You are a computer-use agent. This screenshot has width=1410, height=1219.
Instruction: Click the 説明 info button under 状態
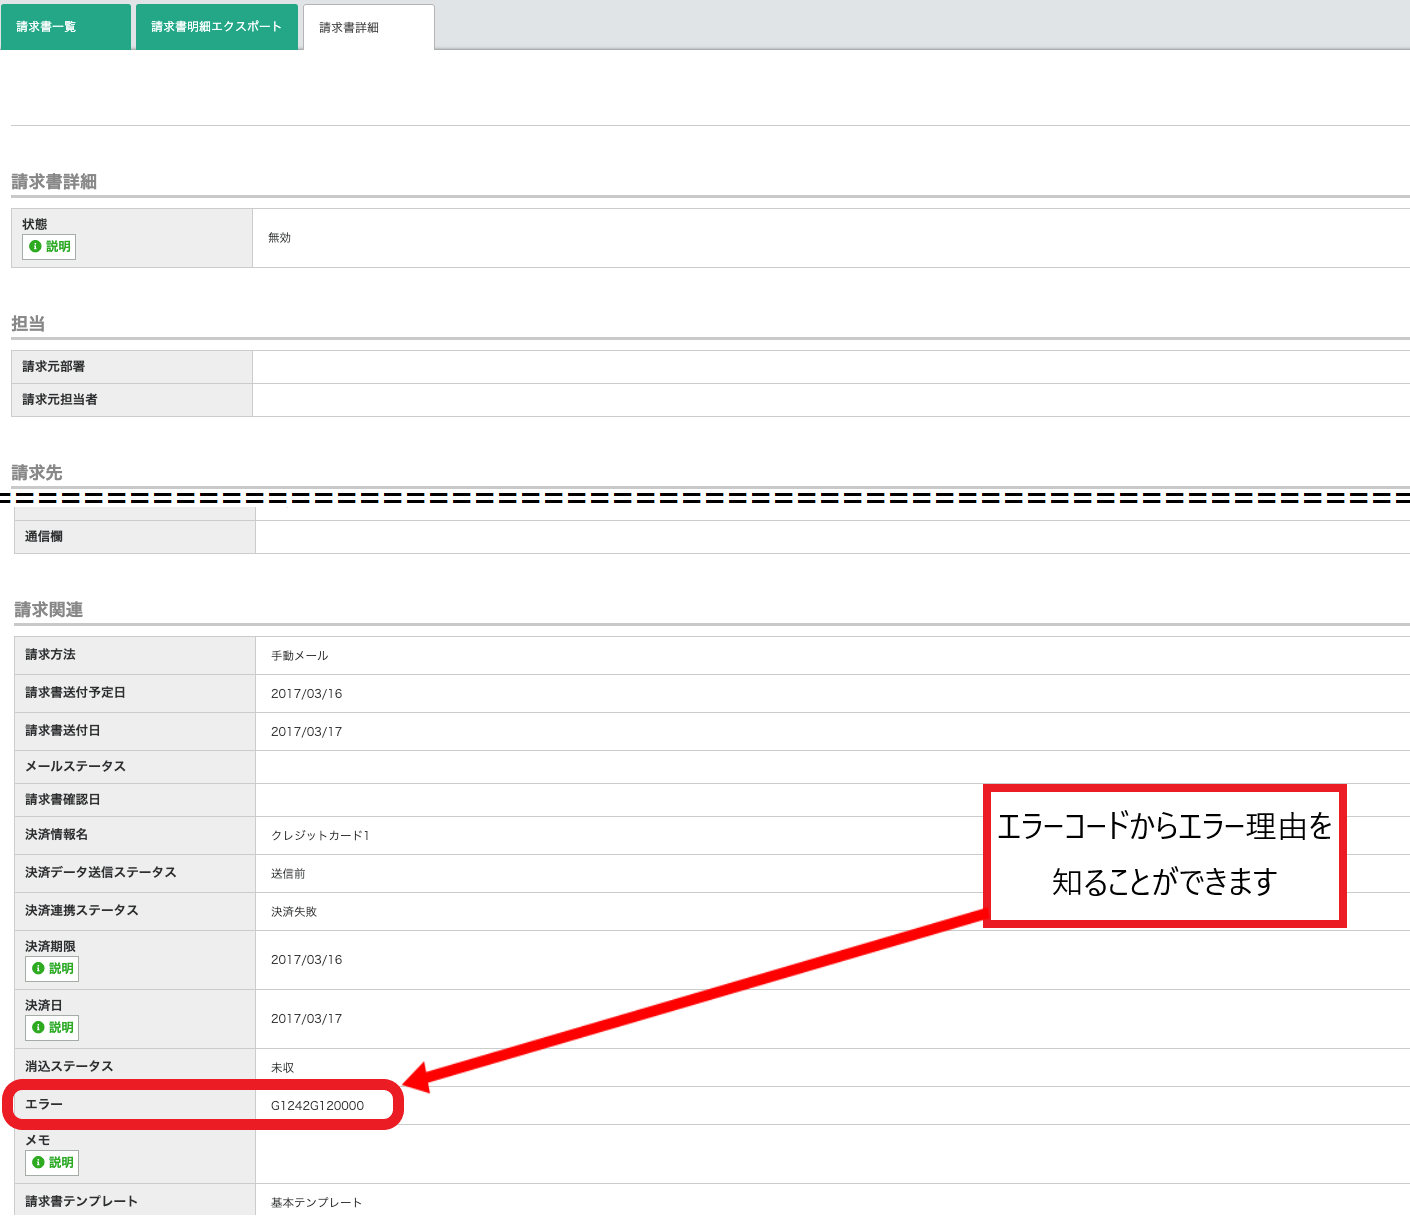[x=50, y=247]
